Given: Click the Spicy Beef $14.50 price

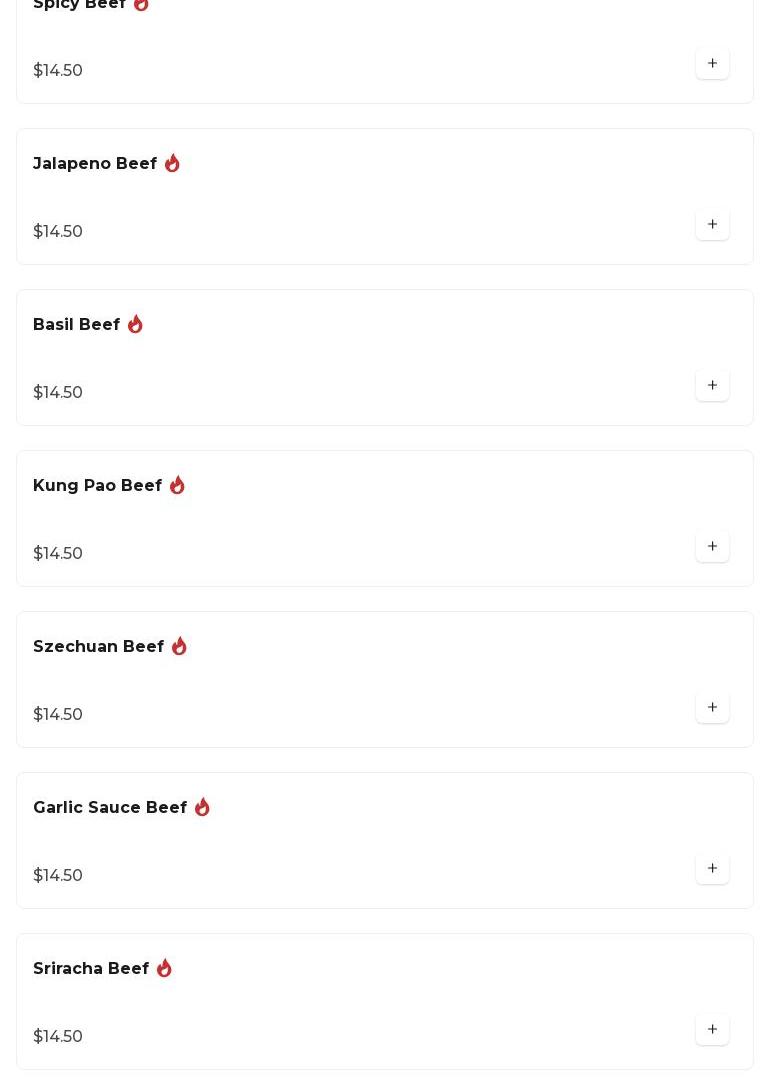Looking at the screenshot, I should point(58,71).
